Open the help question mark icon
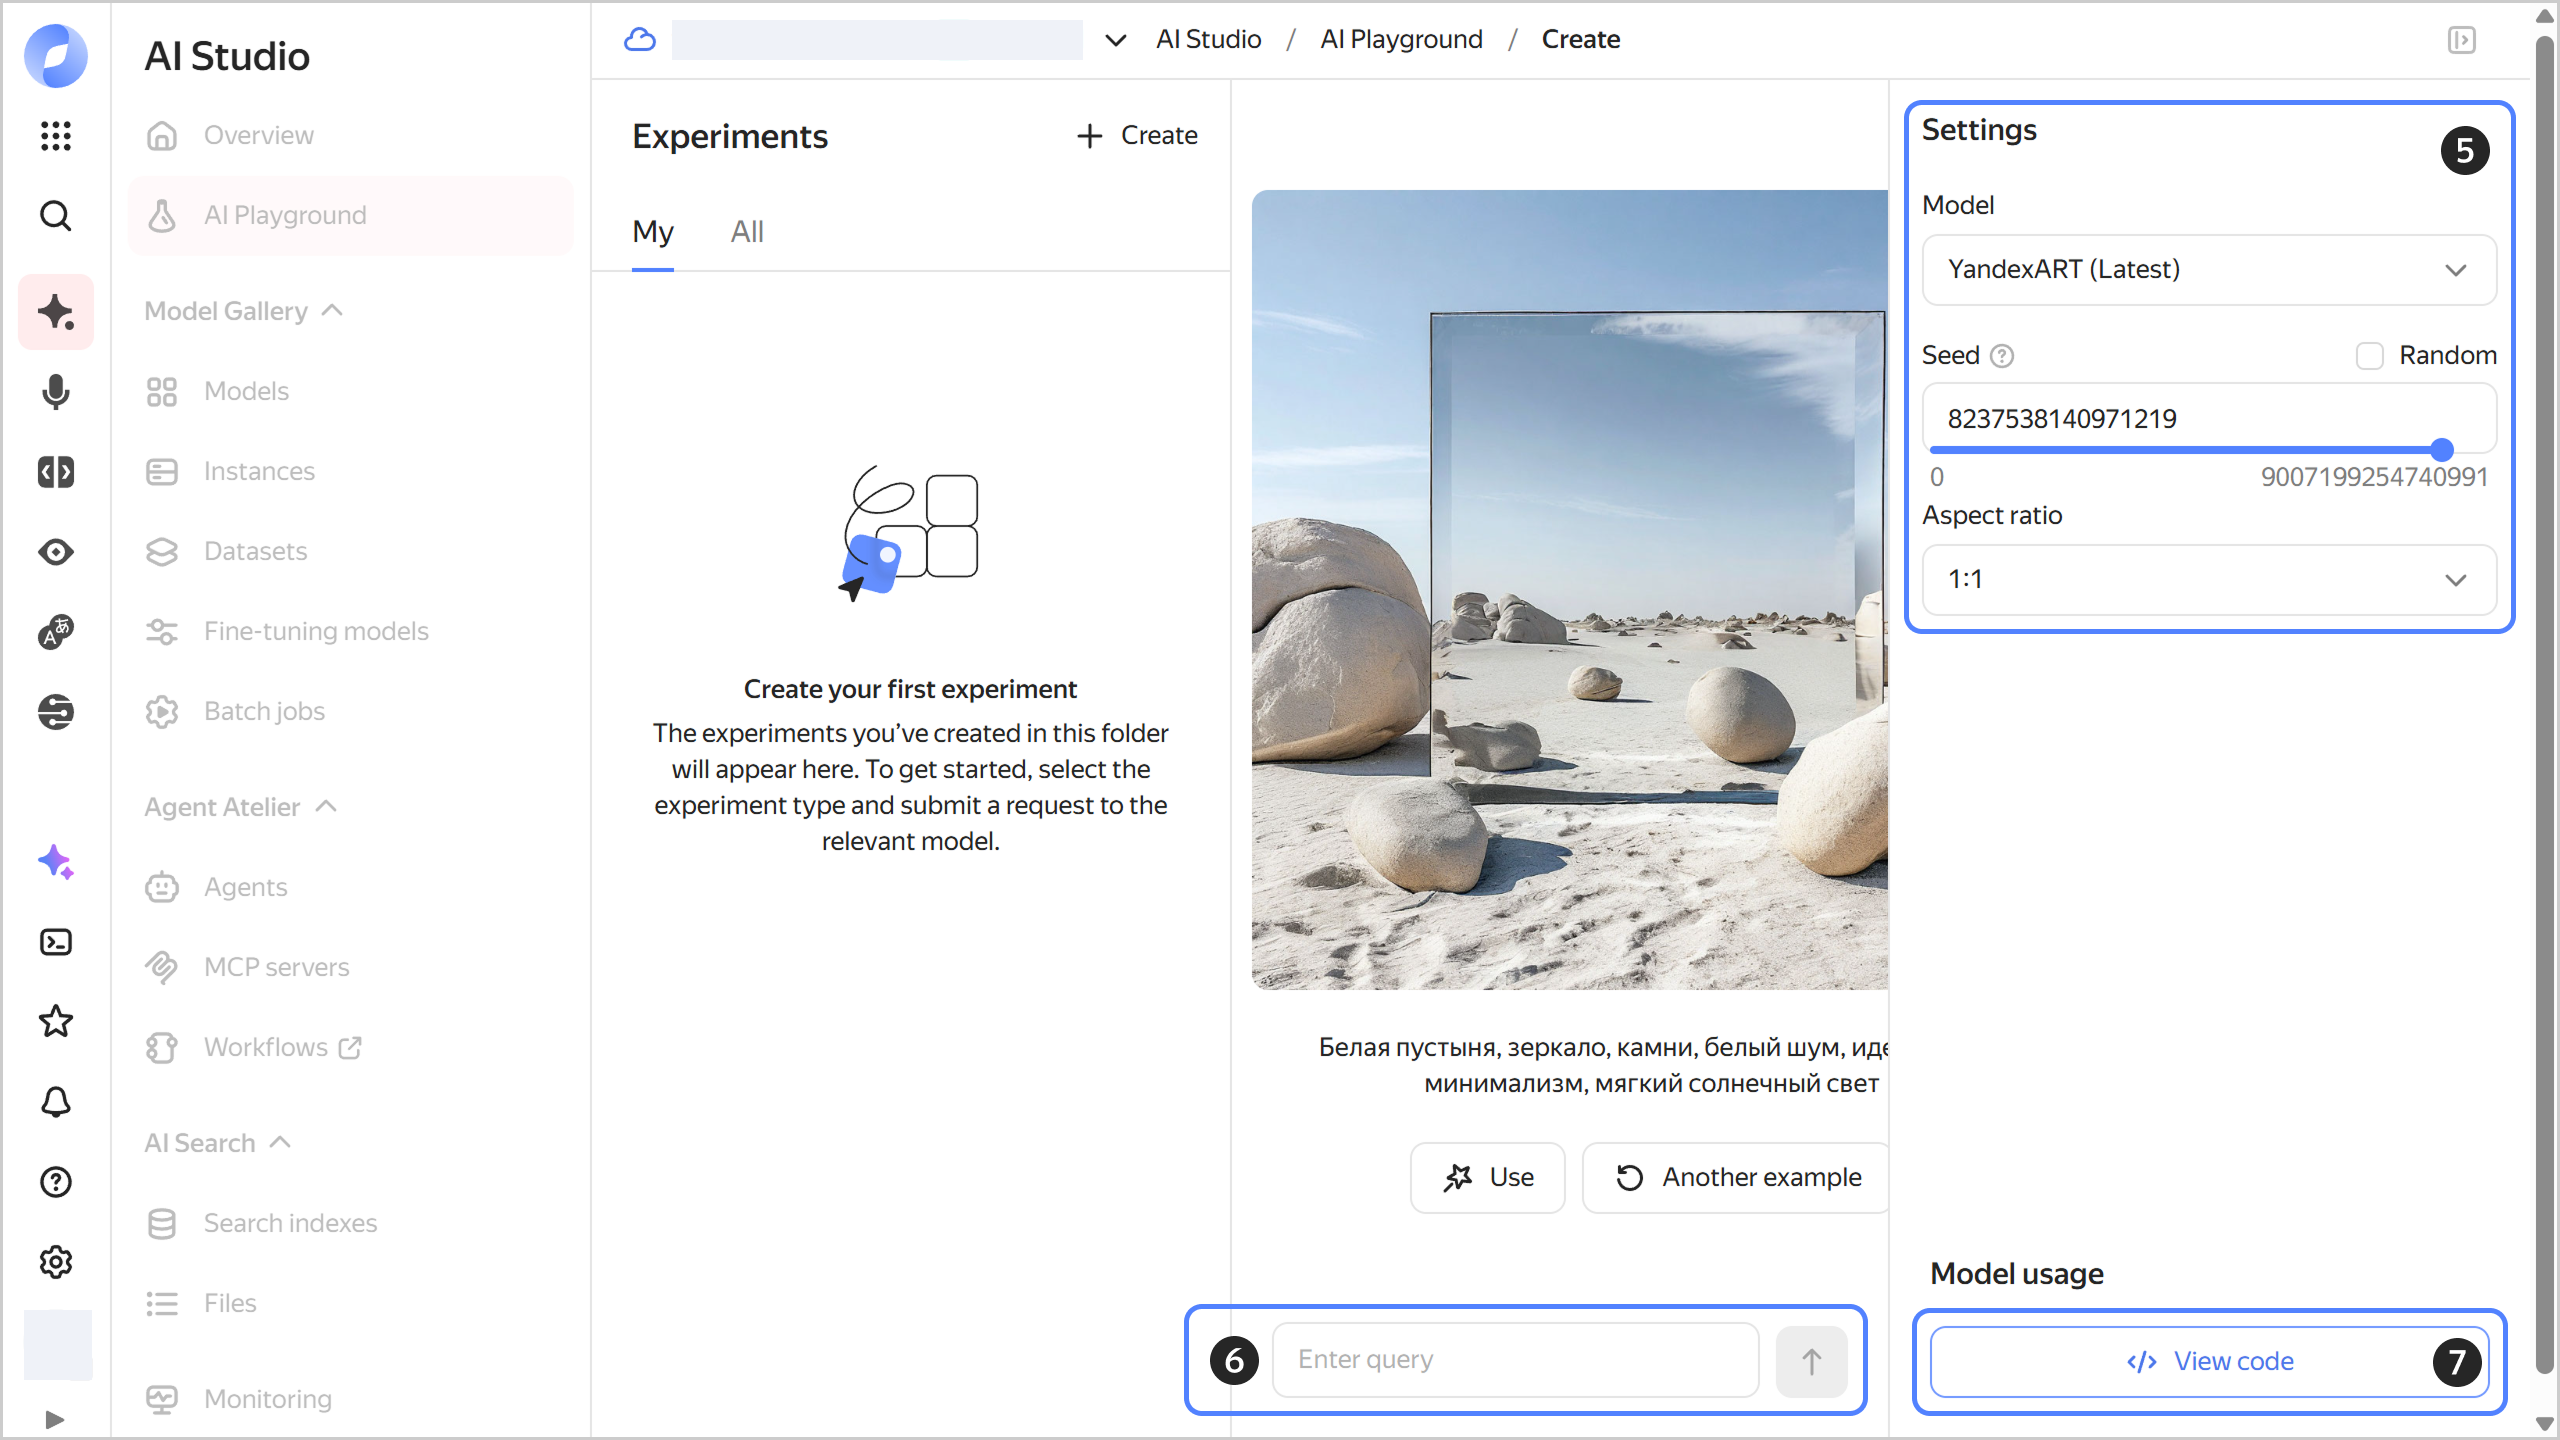The width and height of the screenshot is (2560, 1440). tap(56, 1182)
